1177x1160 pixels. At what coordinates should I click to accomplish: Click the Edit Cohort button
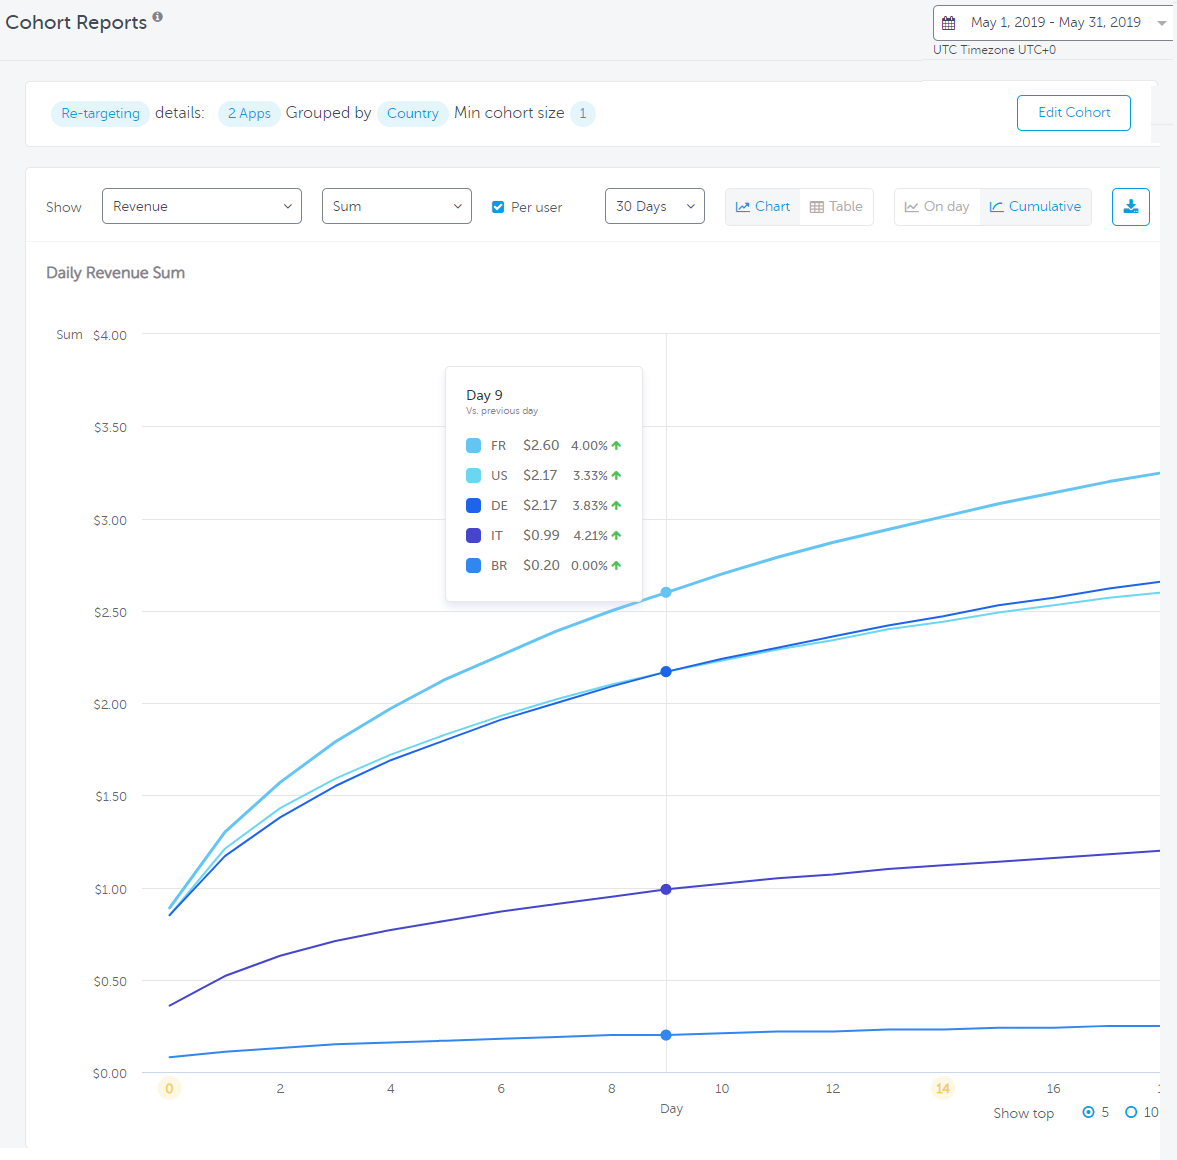(x=1073, y=113)
